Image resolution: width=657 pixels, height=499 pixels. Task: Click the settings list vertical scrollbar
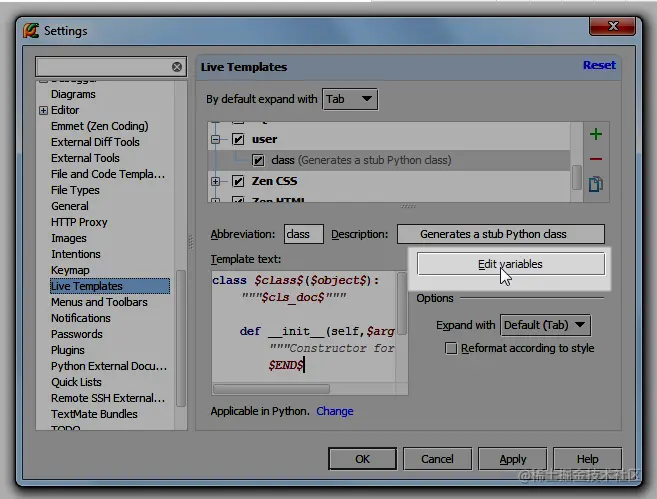click(181, 338)
